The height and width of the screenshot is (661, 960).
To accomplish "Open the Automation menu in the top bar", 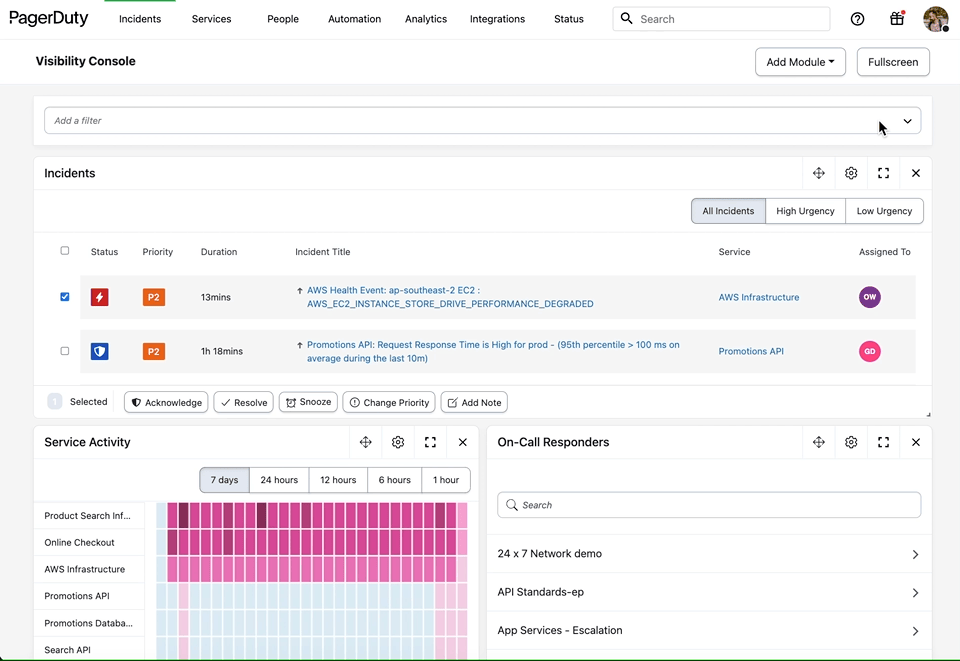I will [354, 18].
